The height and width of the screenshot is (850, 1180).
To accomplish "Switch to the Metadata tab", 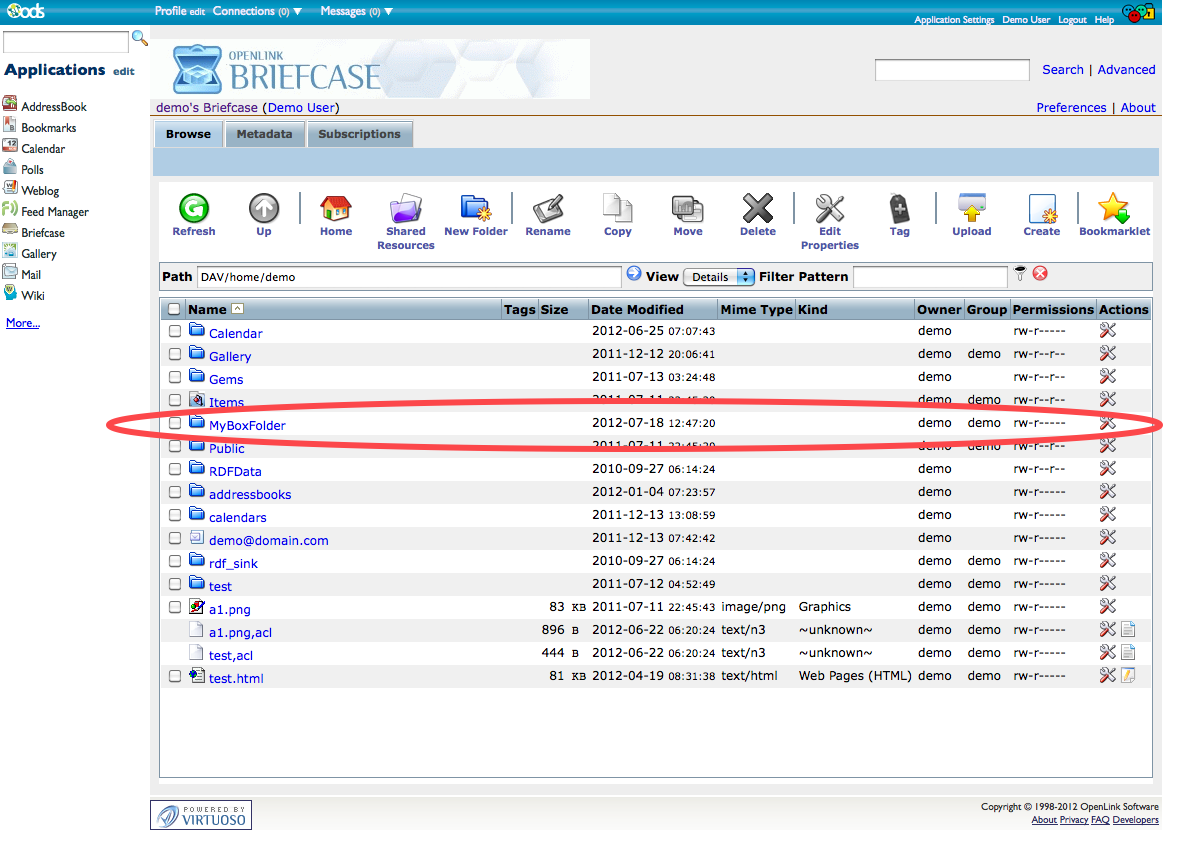I will 264,134.
